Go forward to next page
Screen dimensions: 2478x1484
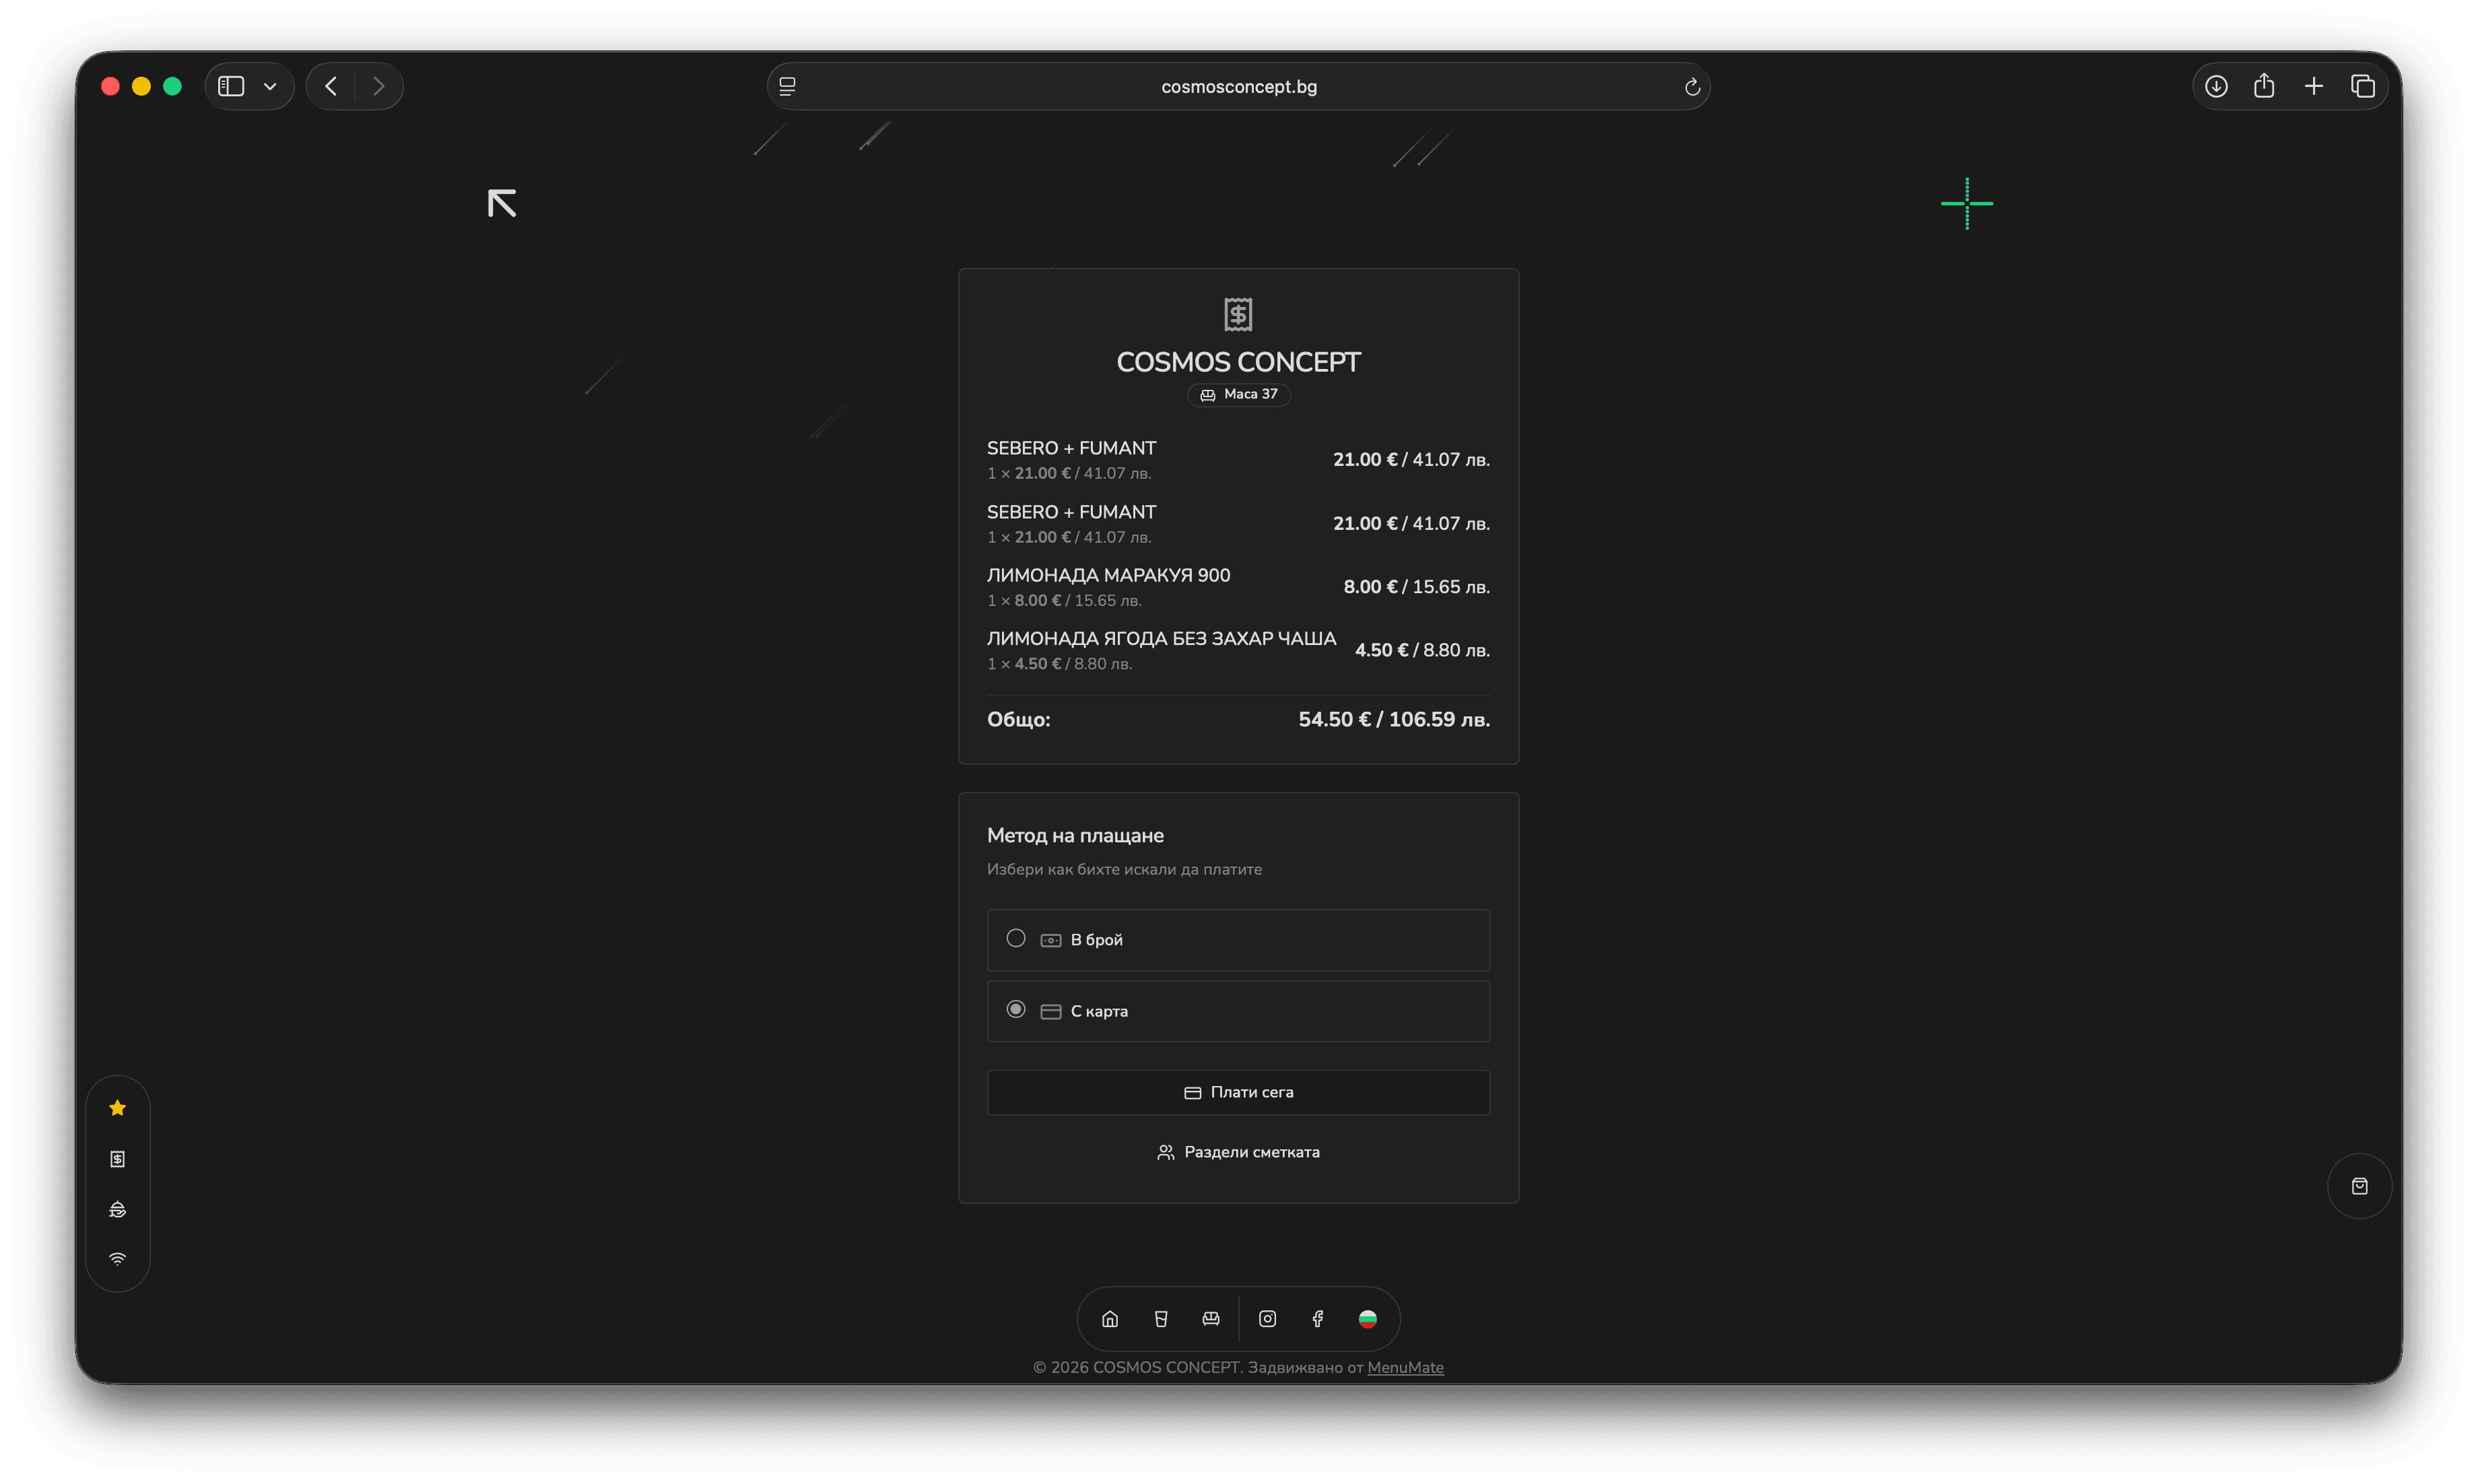click(378, 86)
